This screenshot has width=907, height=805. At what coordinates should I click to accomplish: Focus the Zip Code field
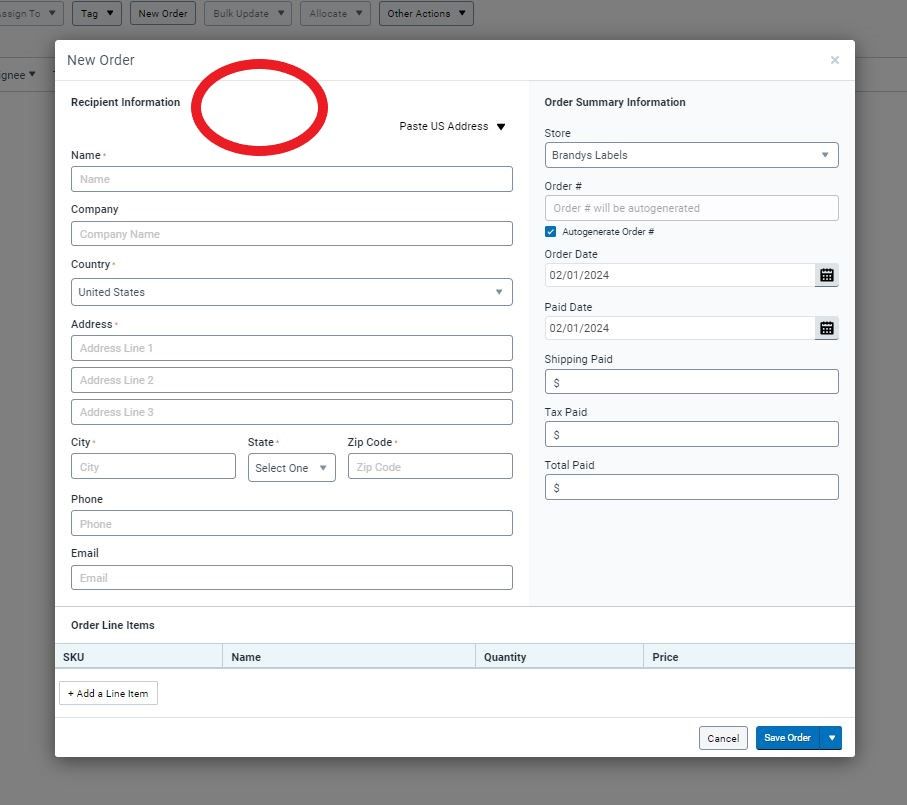(429, 467)
